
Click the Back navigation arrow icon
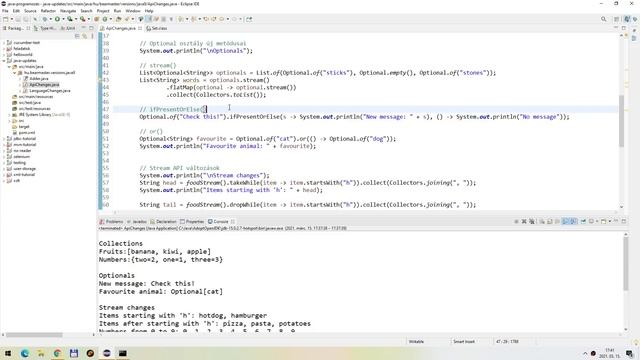pyautogui.click(x=222, y=19)
